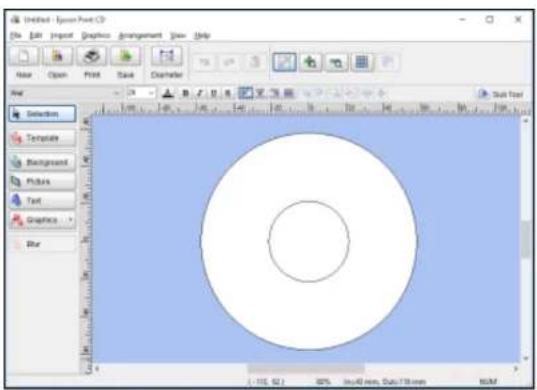Click the cursor coordinates in status bar
Image resolution: width=537 pixels, height=390 pixels.
coord(266,381)
